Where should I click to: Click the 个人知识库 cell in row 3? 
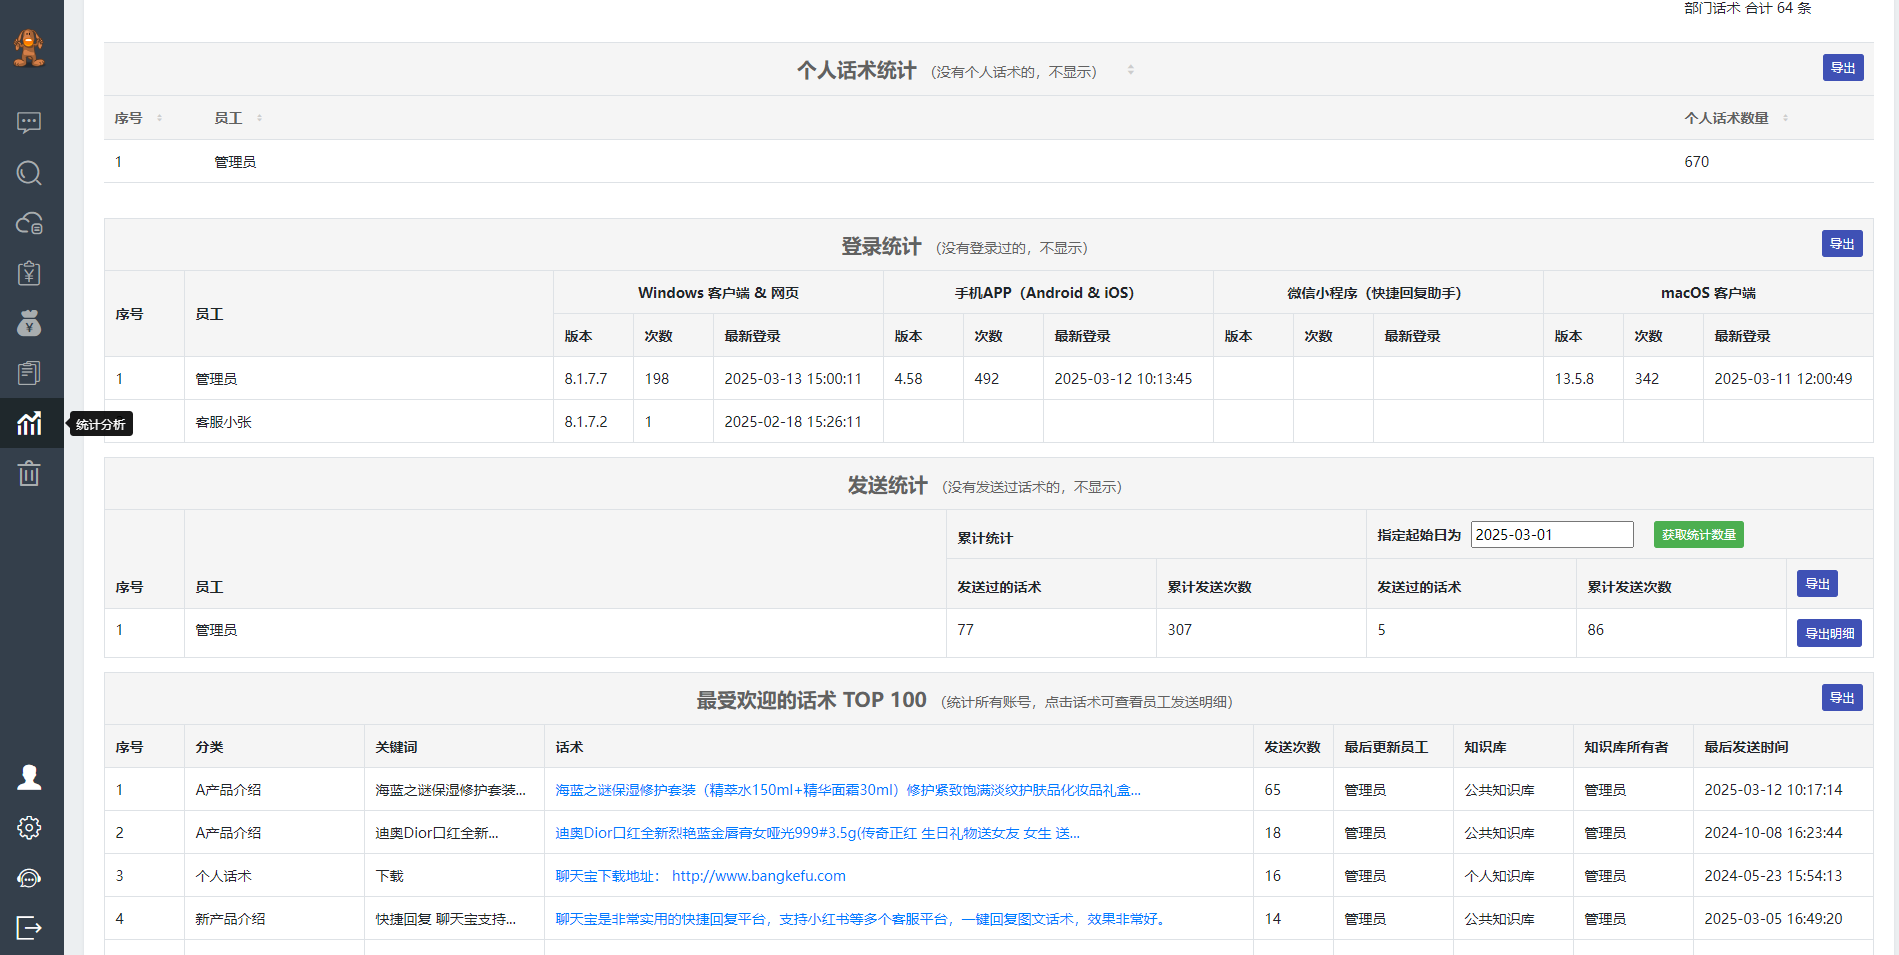pos(1499,876)
